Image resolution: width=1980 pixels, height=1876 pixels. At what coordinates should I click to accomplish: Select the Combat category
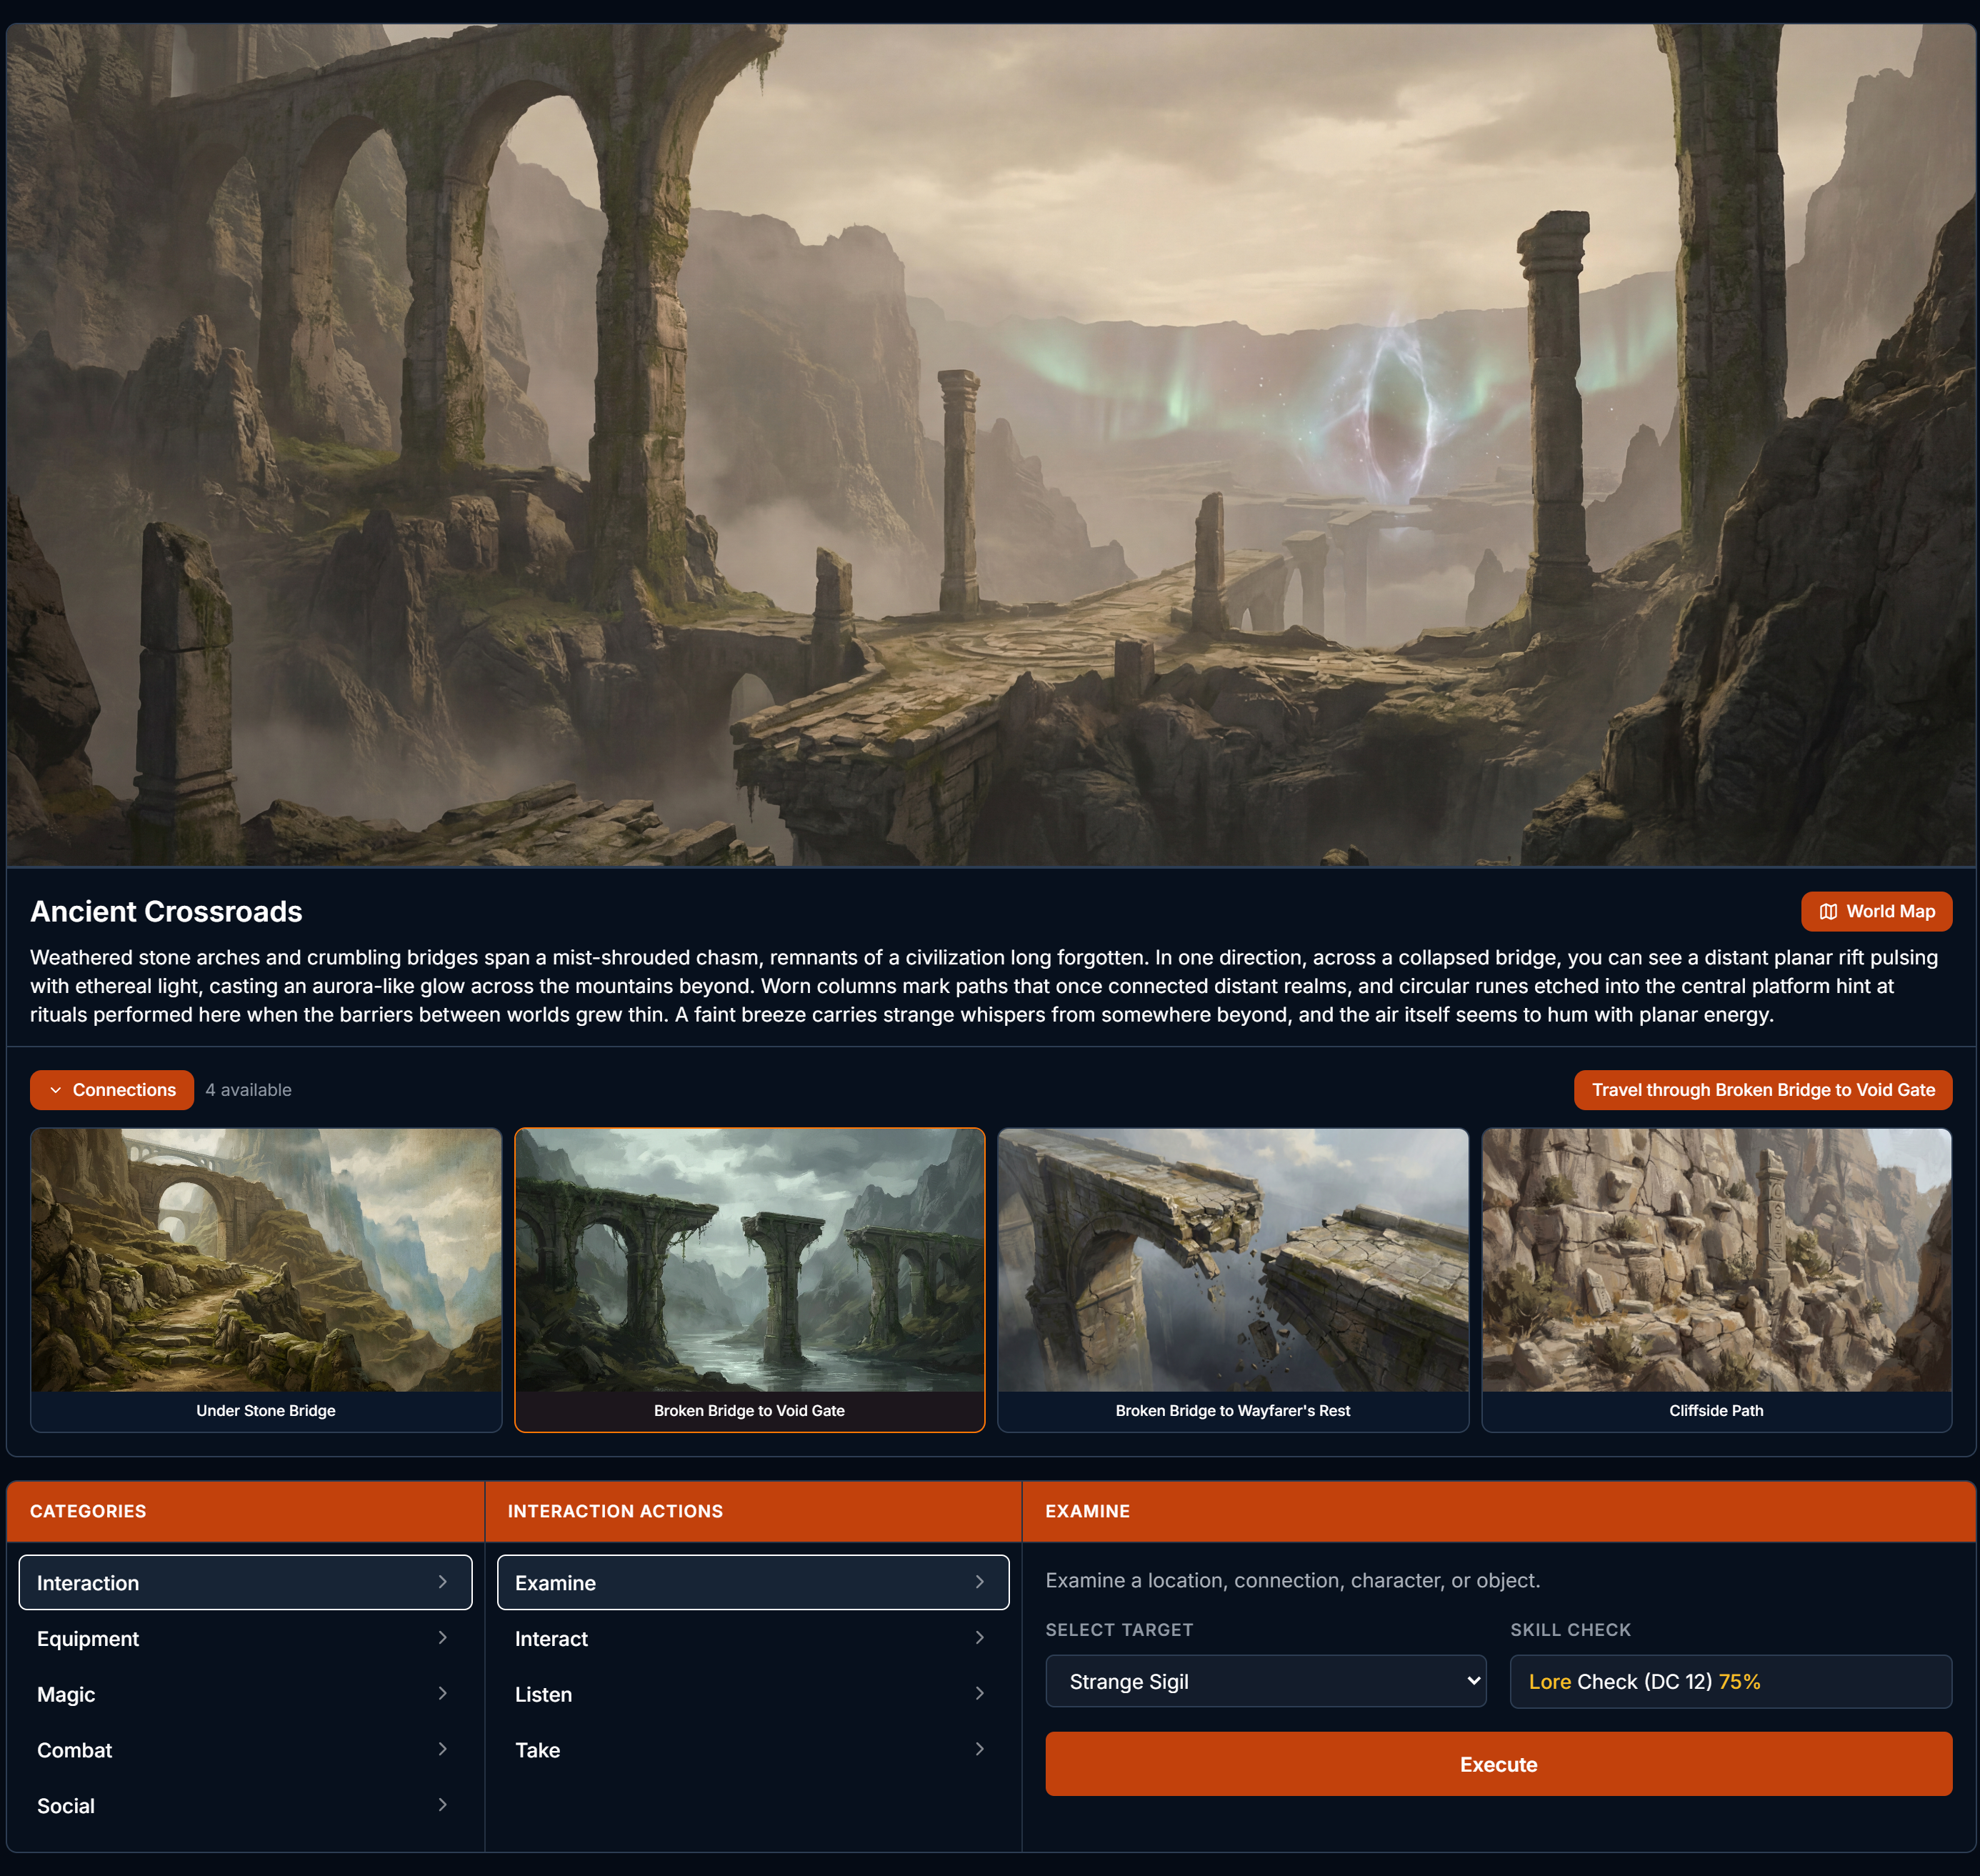coord(245,1750)
